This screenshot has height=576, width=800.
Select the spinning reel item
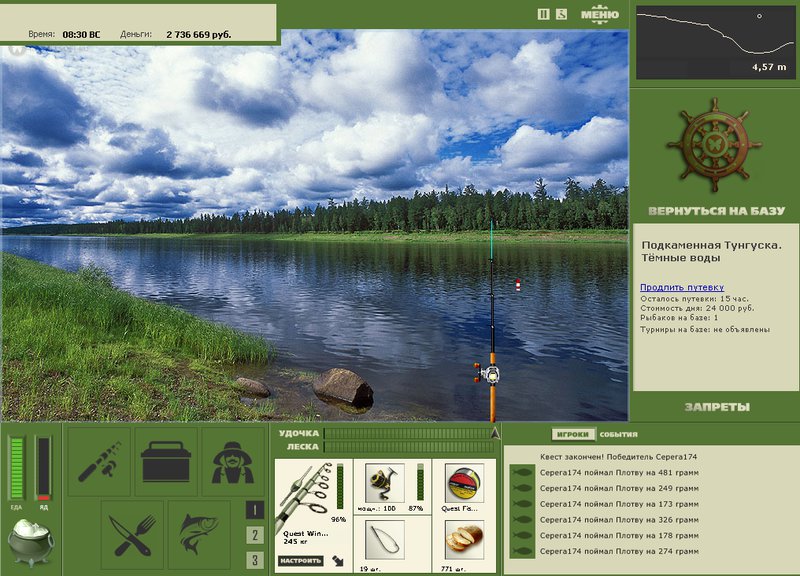385,482
